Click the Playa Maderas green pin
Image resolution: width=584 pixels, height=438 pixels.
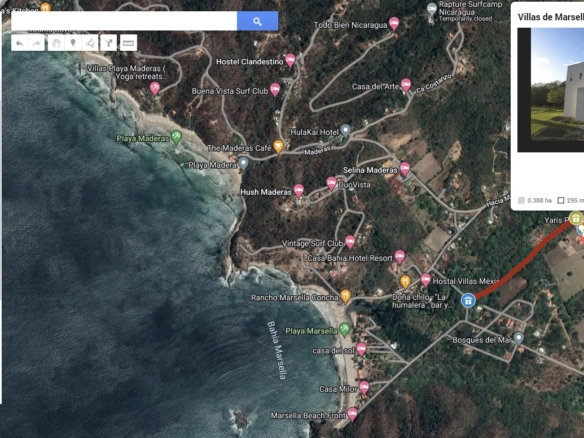[x=176, y=137]
